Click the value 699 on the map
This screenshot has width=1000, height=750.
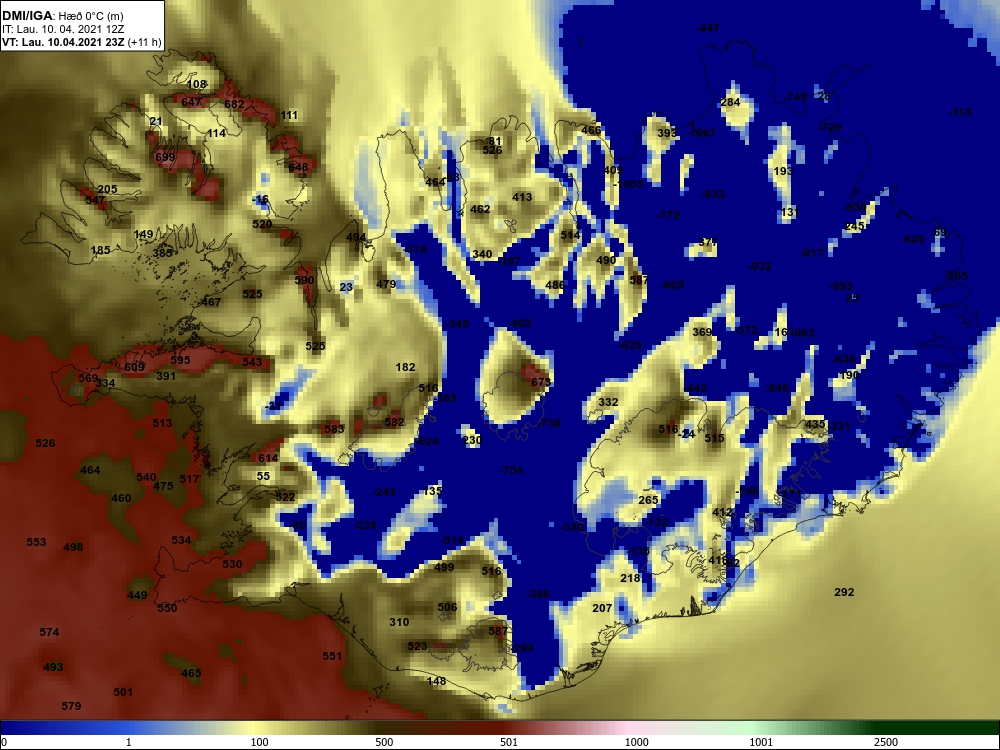coord(165,157)
